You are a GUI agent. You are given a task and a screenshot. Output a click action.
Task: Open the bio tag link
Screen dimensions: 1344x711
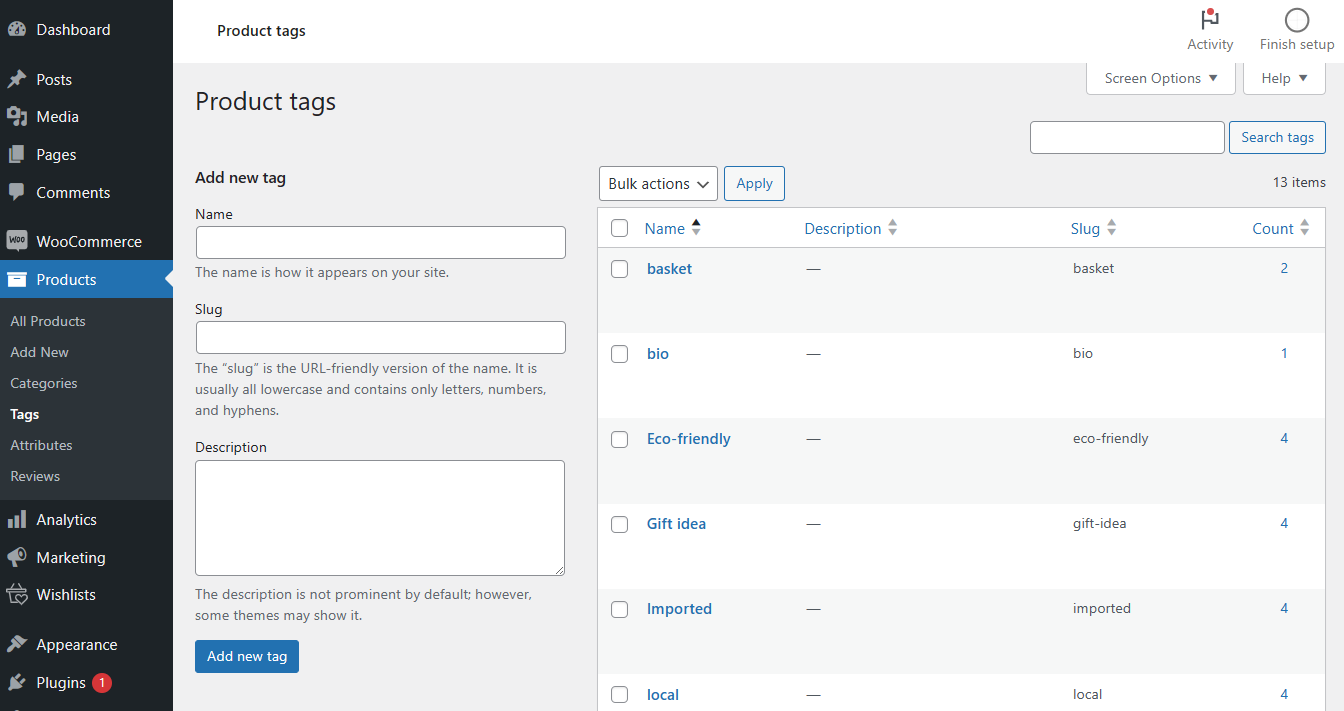(658, 354)
